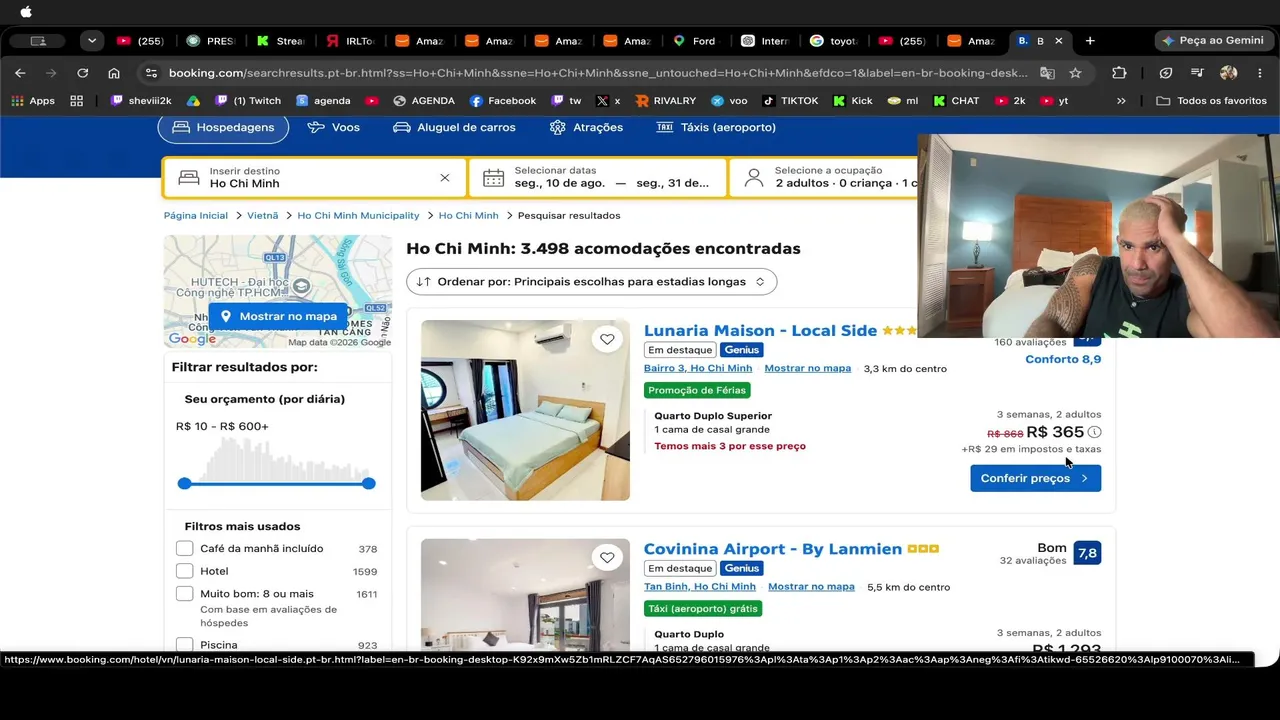Click the price info icon beside R$ 365
Viewport: 1280px width, 720px height.
click(x=1095, y=432)
